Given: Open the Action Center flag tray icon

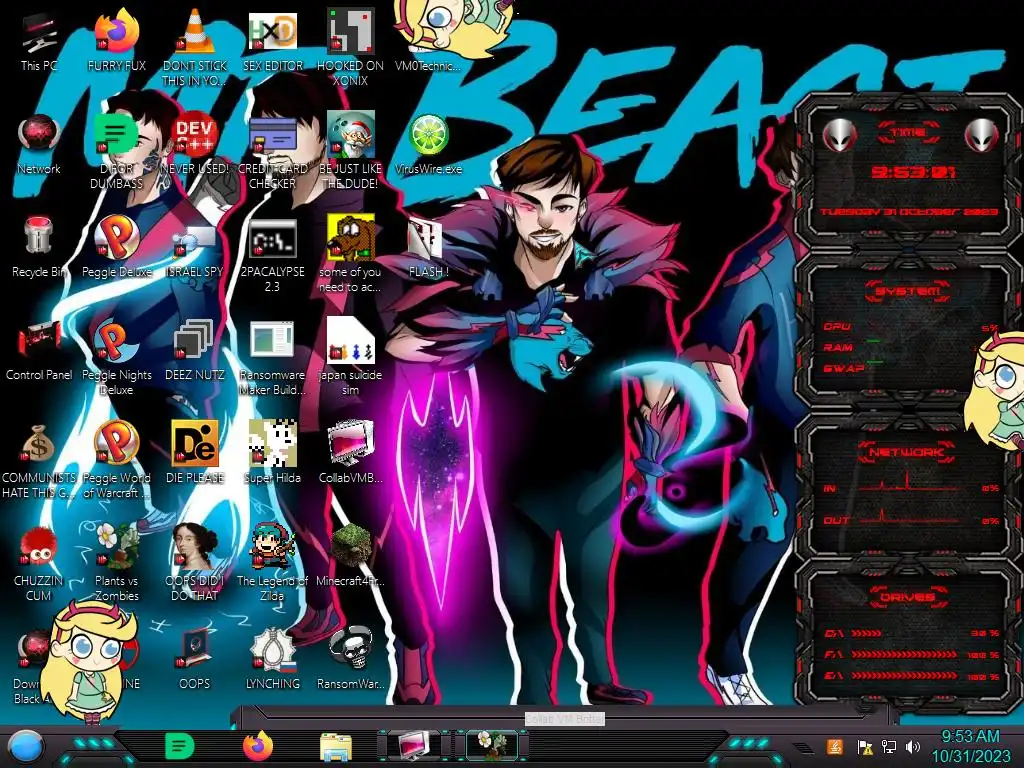Looking at the screenshot, I should coord(864,746).
